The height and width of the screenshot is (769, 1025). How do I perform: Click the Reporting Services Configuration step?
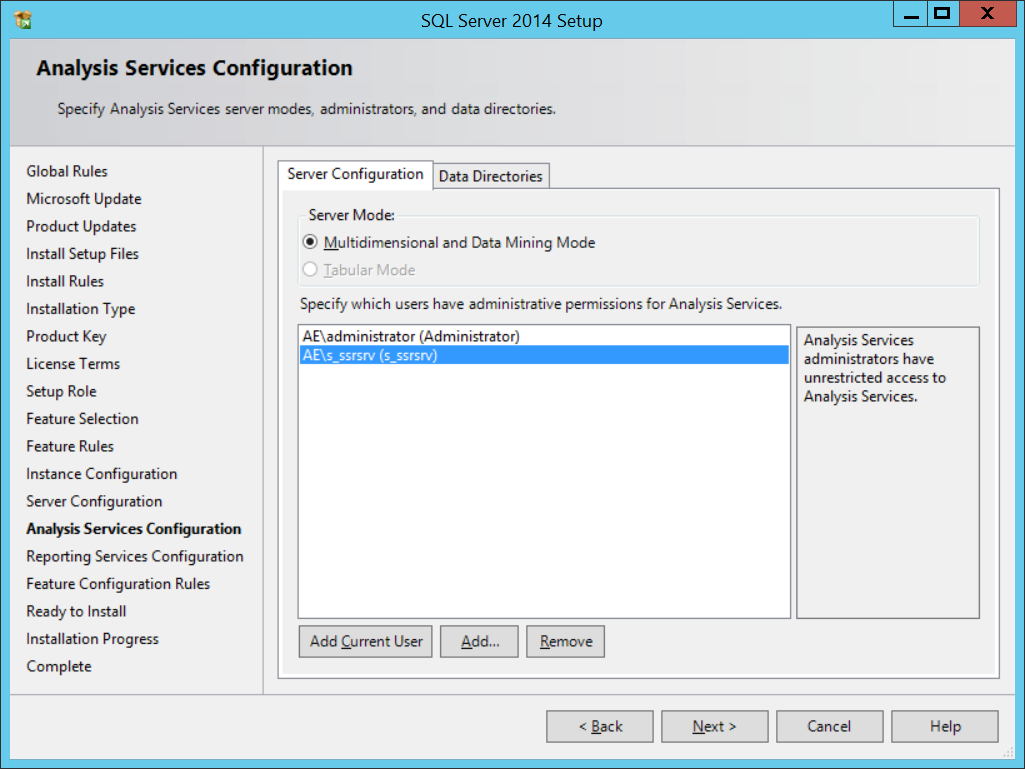(x=135, y=557)
